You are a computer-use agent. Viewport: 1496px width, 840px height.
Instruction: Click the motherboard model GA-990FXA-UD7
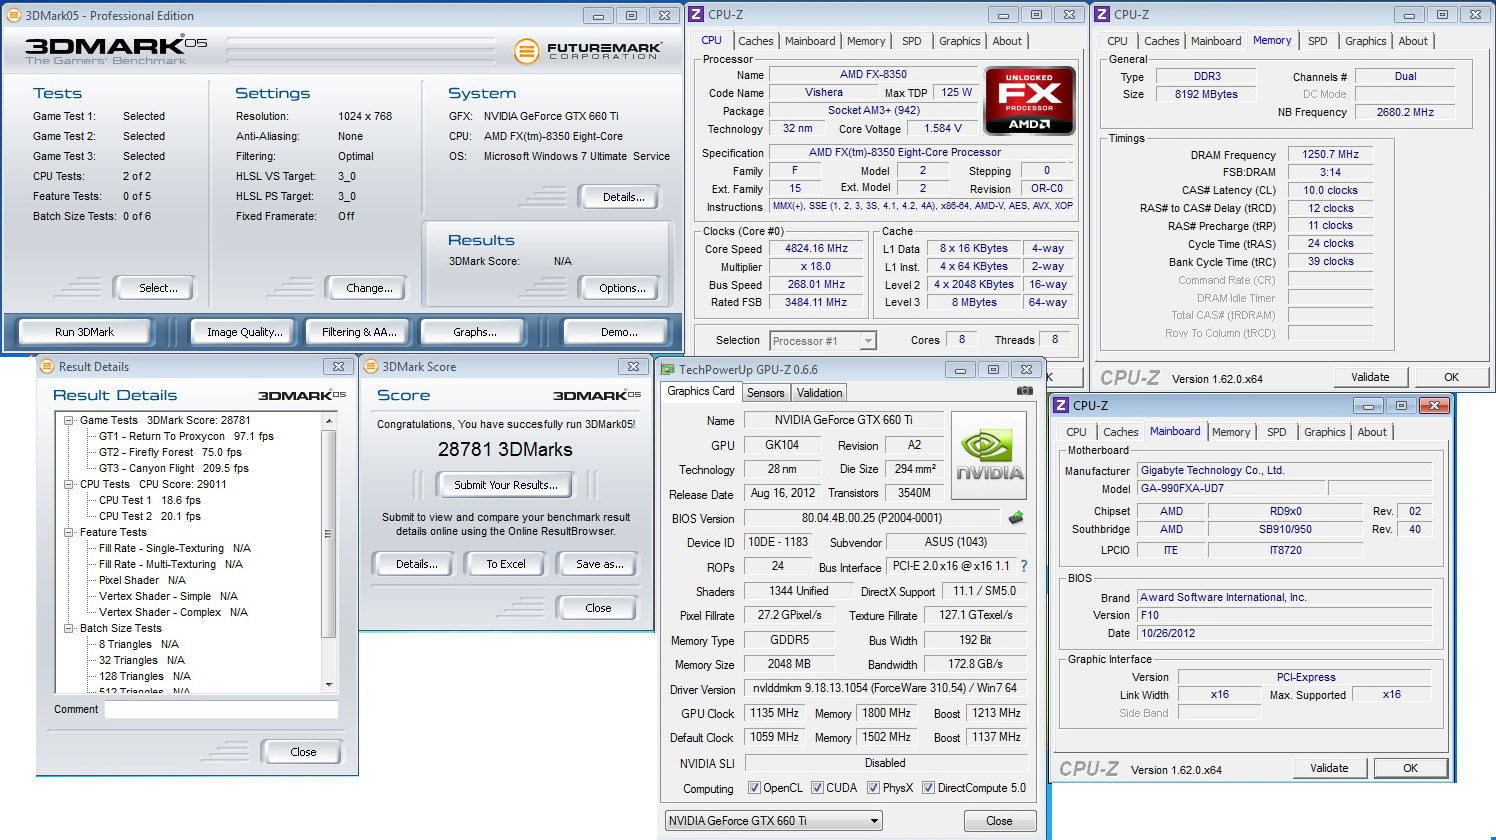pyautogui.click(x=1231, y=489)
